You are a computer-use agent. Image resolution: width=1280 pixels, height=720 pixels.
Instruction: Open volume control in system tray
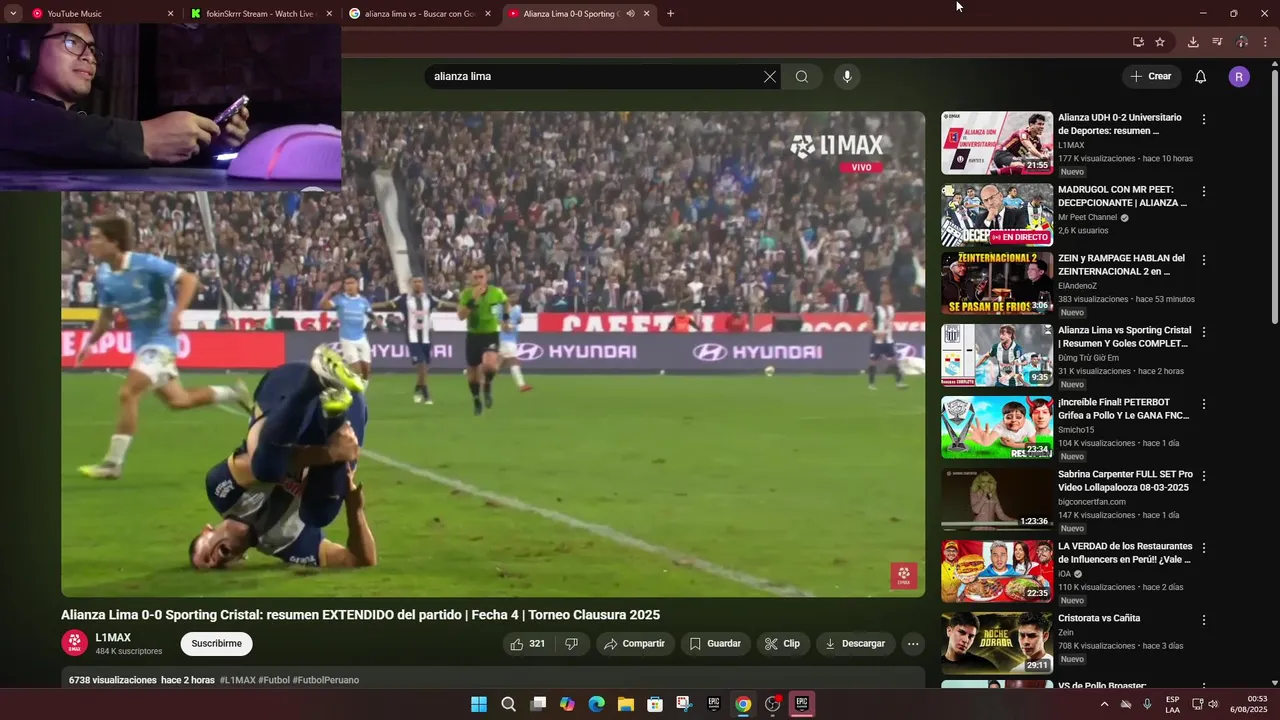[1213, 704]
